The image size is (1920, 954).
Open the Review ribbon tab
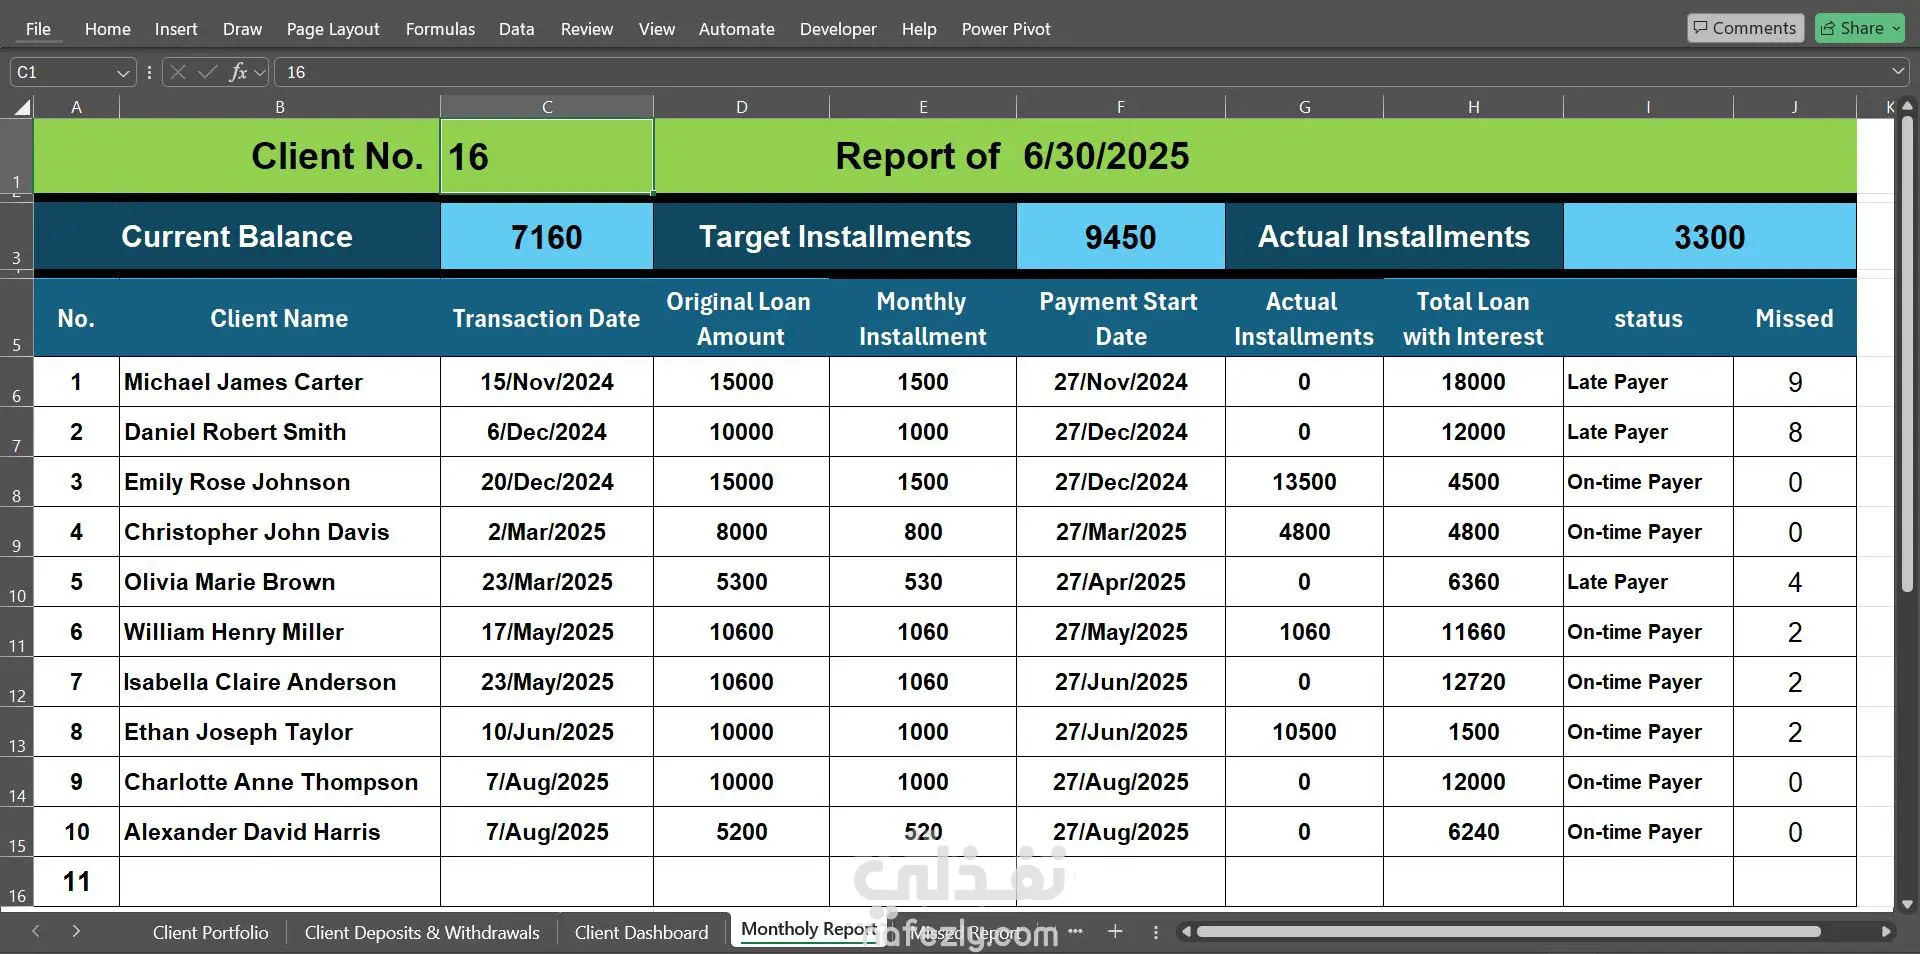point(587,29)
